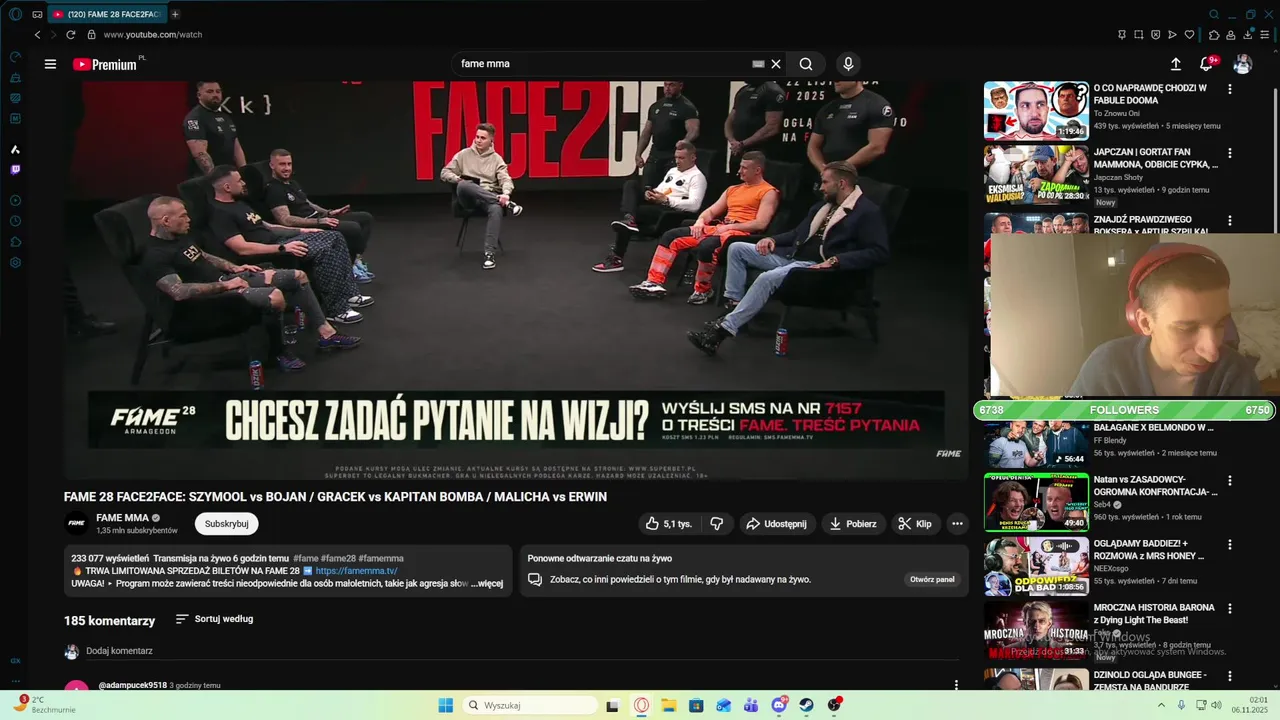Subscribe with the Subskrybuj button

coord(227,523)
